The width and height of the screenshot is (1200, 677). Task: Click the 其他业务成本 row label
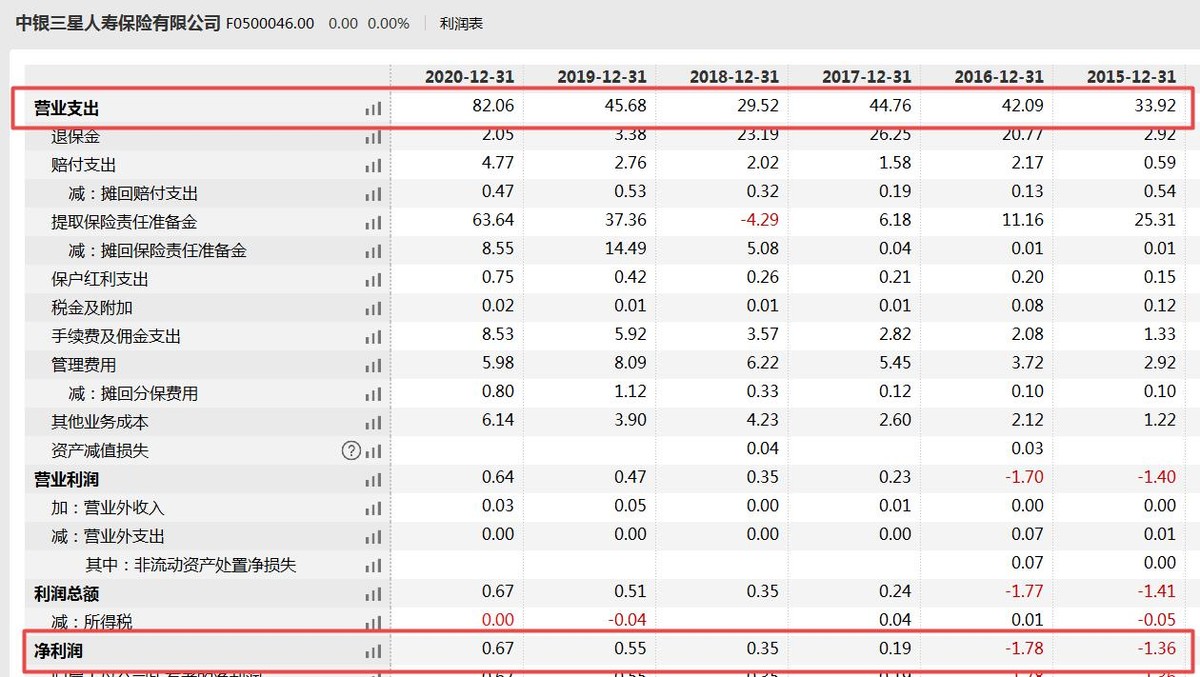pos(100,422)
